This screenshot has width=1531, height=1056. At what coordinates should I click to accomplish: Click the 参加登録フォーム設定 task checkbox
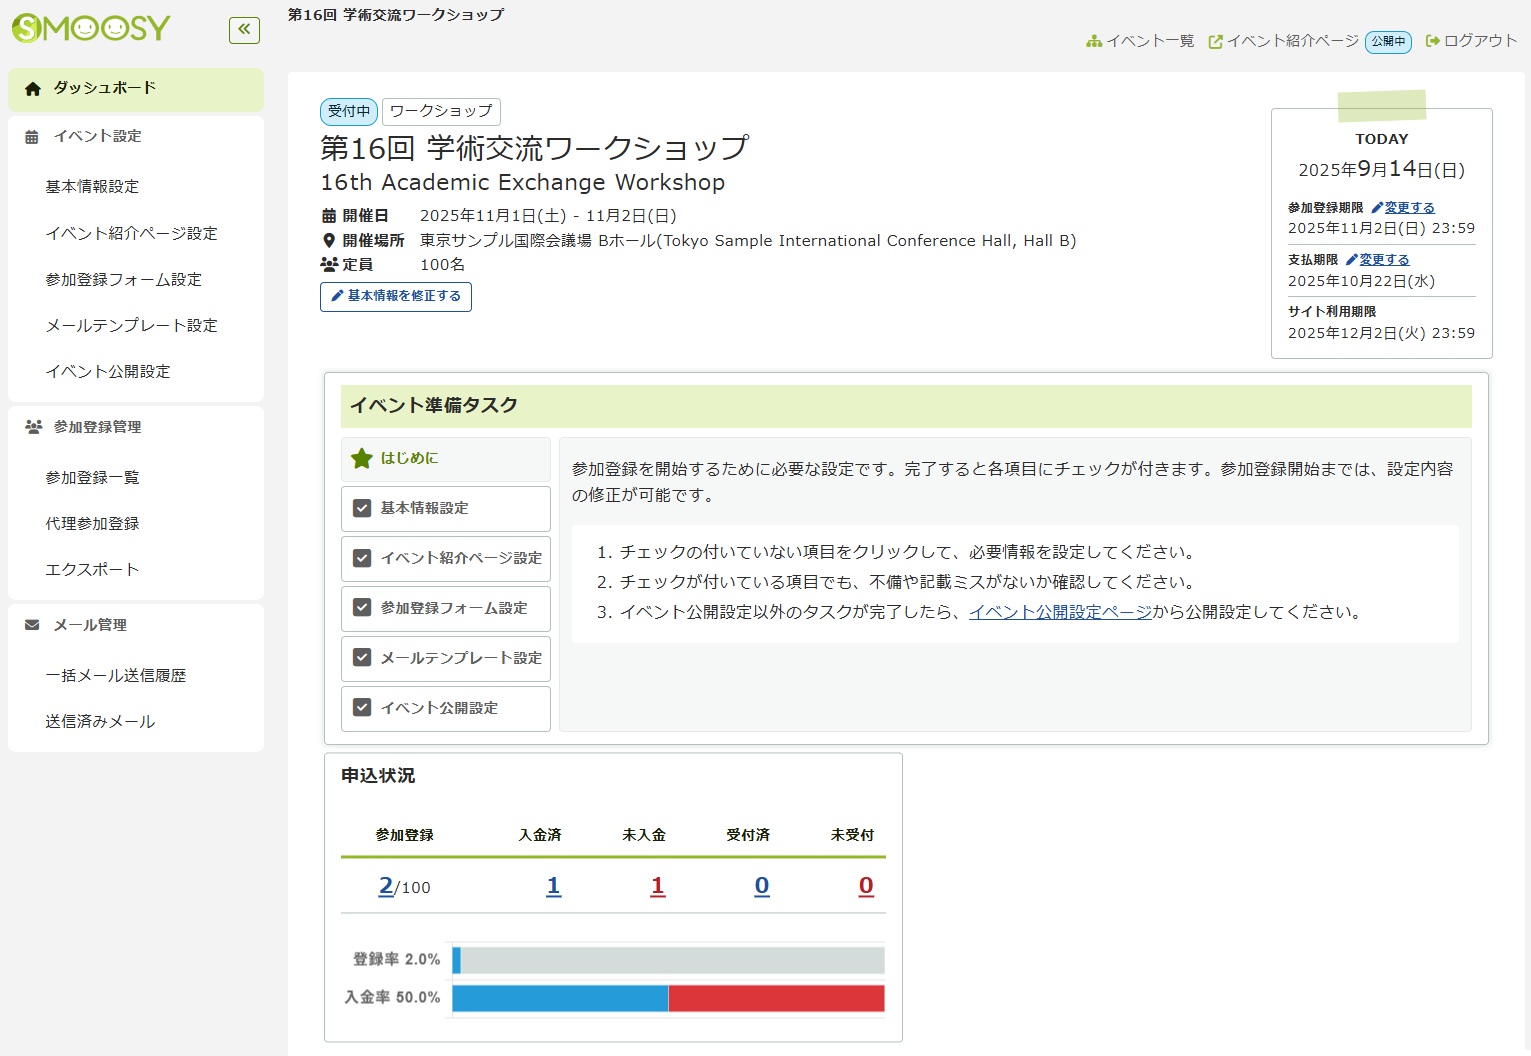click(362, 608)
